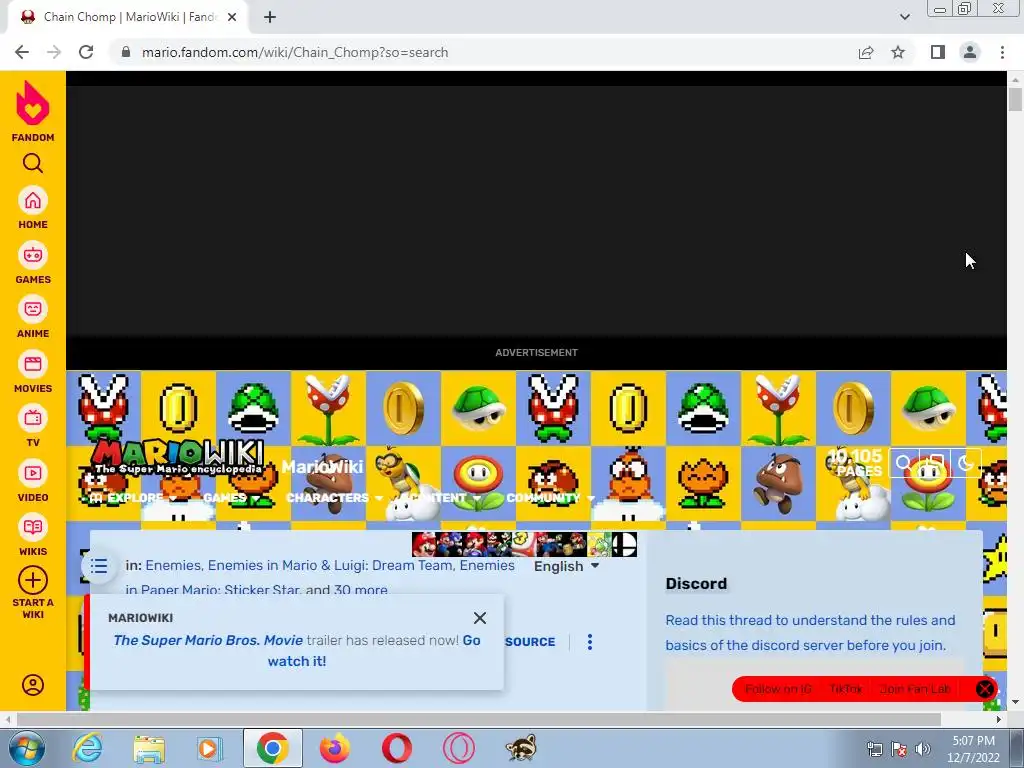The width and height of the screenshot is (1024, 768).
Task: Open the Movies section in sidebar
Action: [x=33, y=372]
